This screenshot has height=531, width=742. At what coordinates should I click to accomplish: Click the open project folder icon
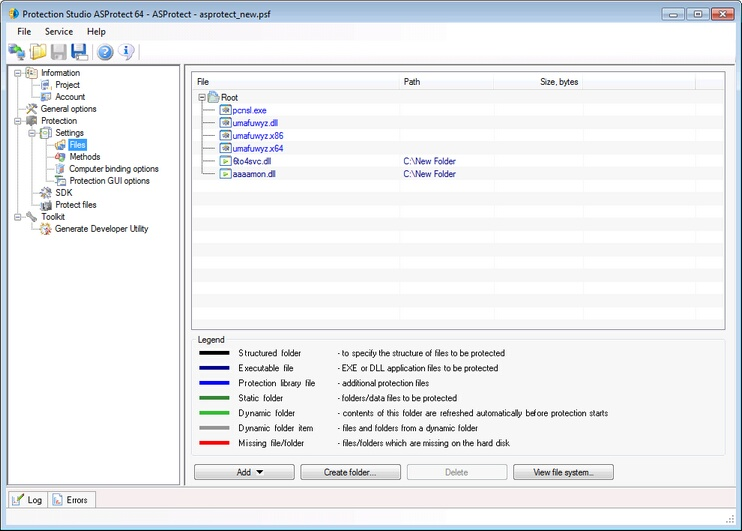pyautogui.click(x=38, y=52)
